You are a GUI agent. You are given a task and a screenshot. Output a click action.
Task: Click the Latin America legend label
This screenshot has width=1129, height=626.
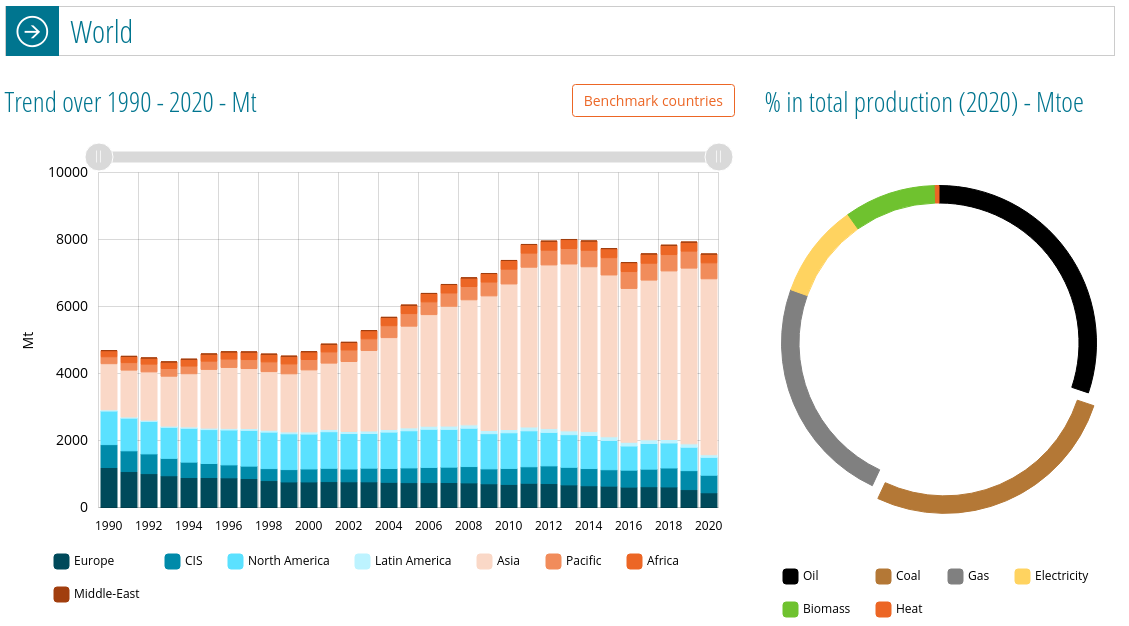pyautogui.click(x=413, y=560)
